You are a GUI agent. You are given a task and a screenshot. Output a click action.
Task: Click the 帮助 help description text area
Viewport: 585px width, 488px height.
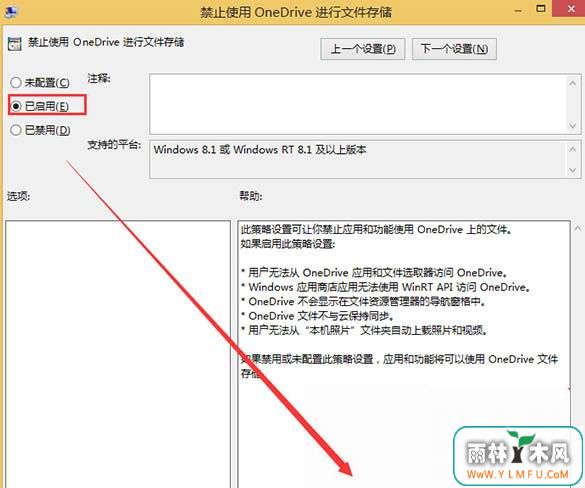(404, 354)
